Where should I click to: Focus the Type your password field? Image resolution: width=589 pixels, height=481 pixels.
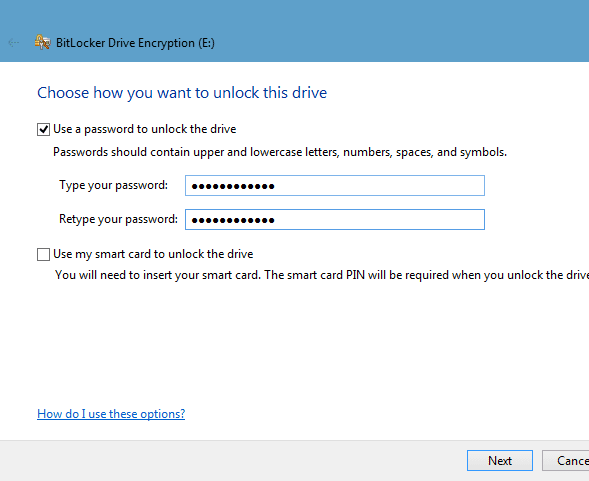[335, 186]
